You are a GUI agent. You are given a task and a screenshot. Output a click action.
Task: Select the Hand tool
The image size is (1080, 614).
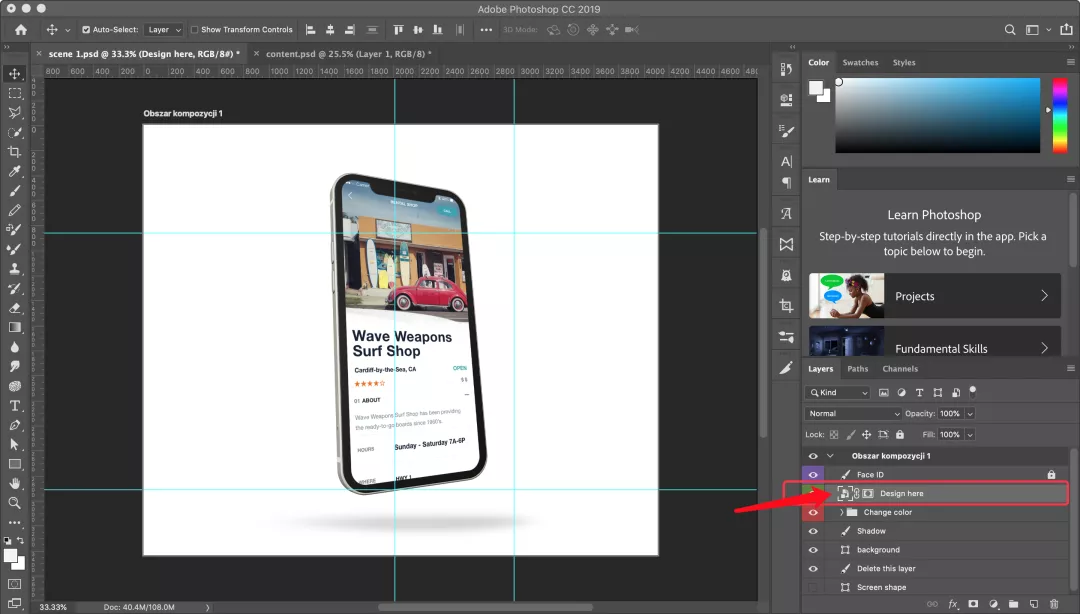pyautogui.click(x=15, y=484)
